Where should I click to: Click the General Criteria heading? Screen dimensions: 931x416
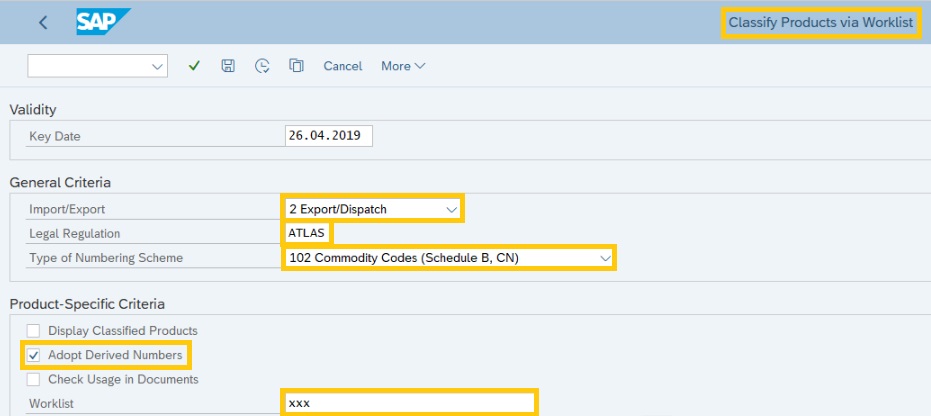pyautogui.click(x=60, y=183)
